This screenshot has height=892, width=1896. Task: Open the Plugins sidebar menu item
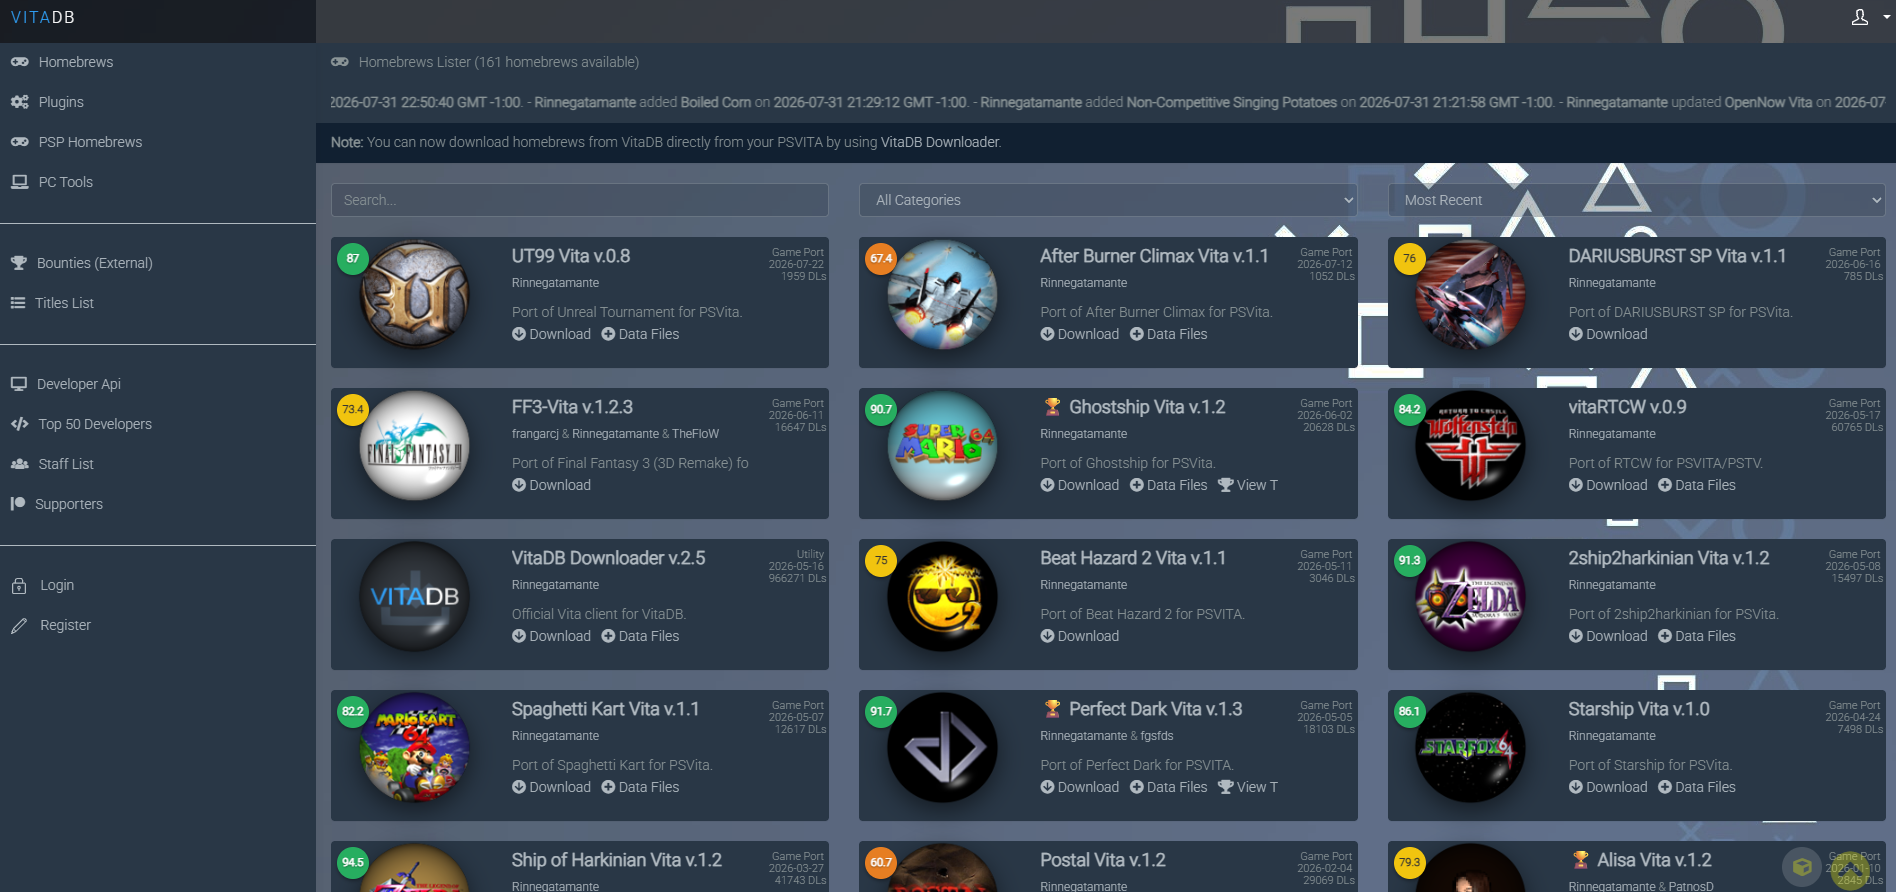pos(61,102)
